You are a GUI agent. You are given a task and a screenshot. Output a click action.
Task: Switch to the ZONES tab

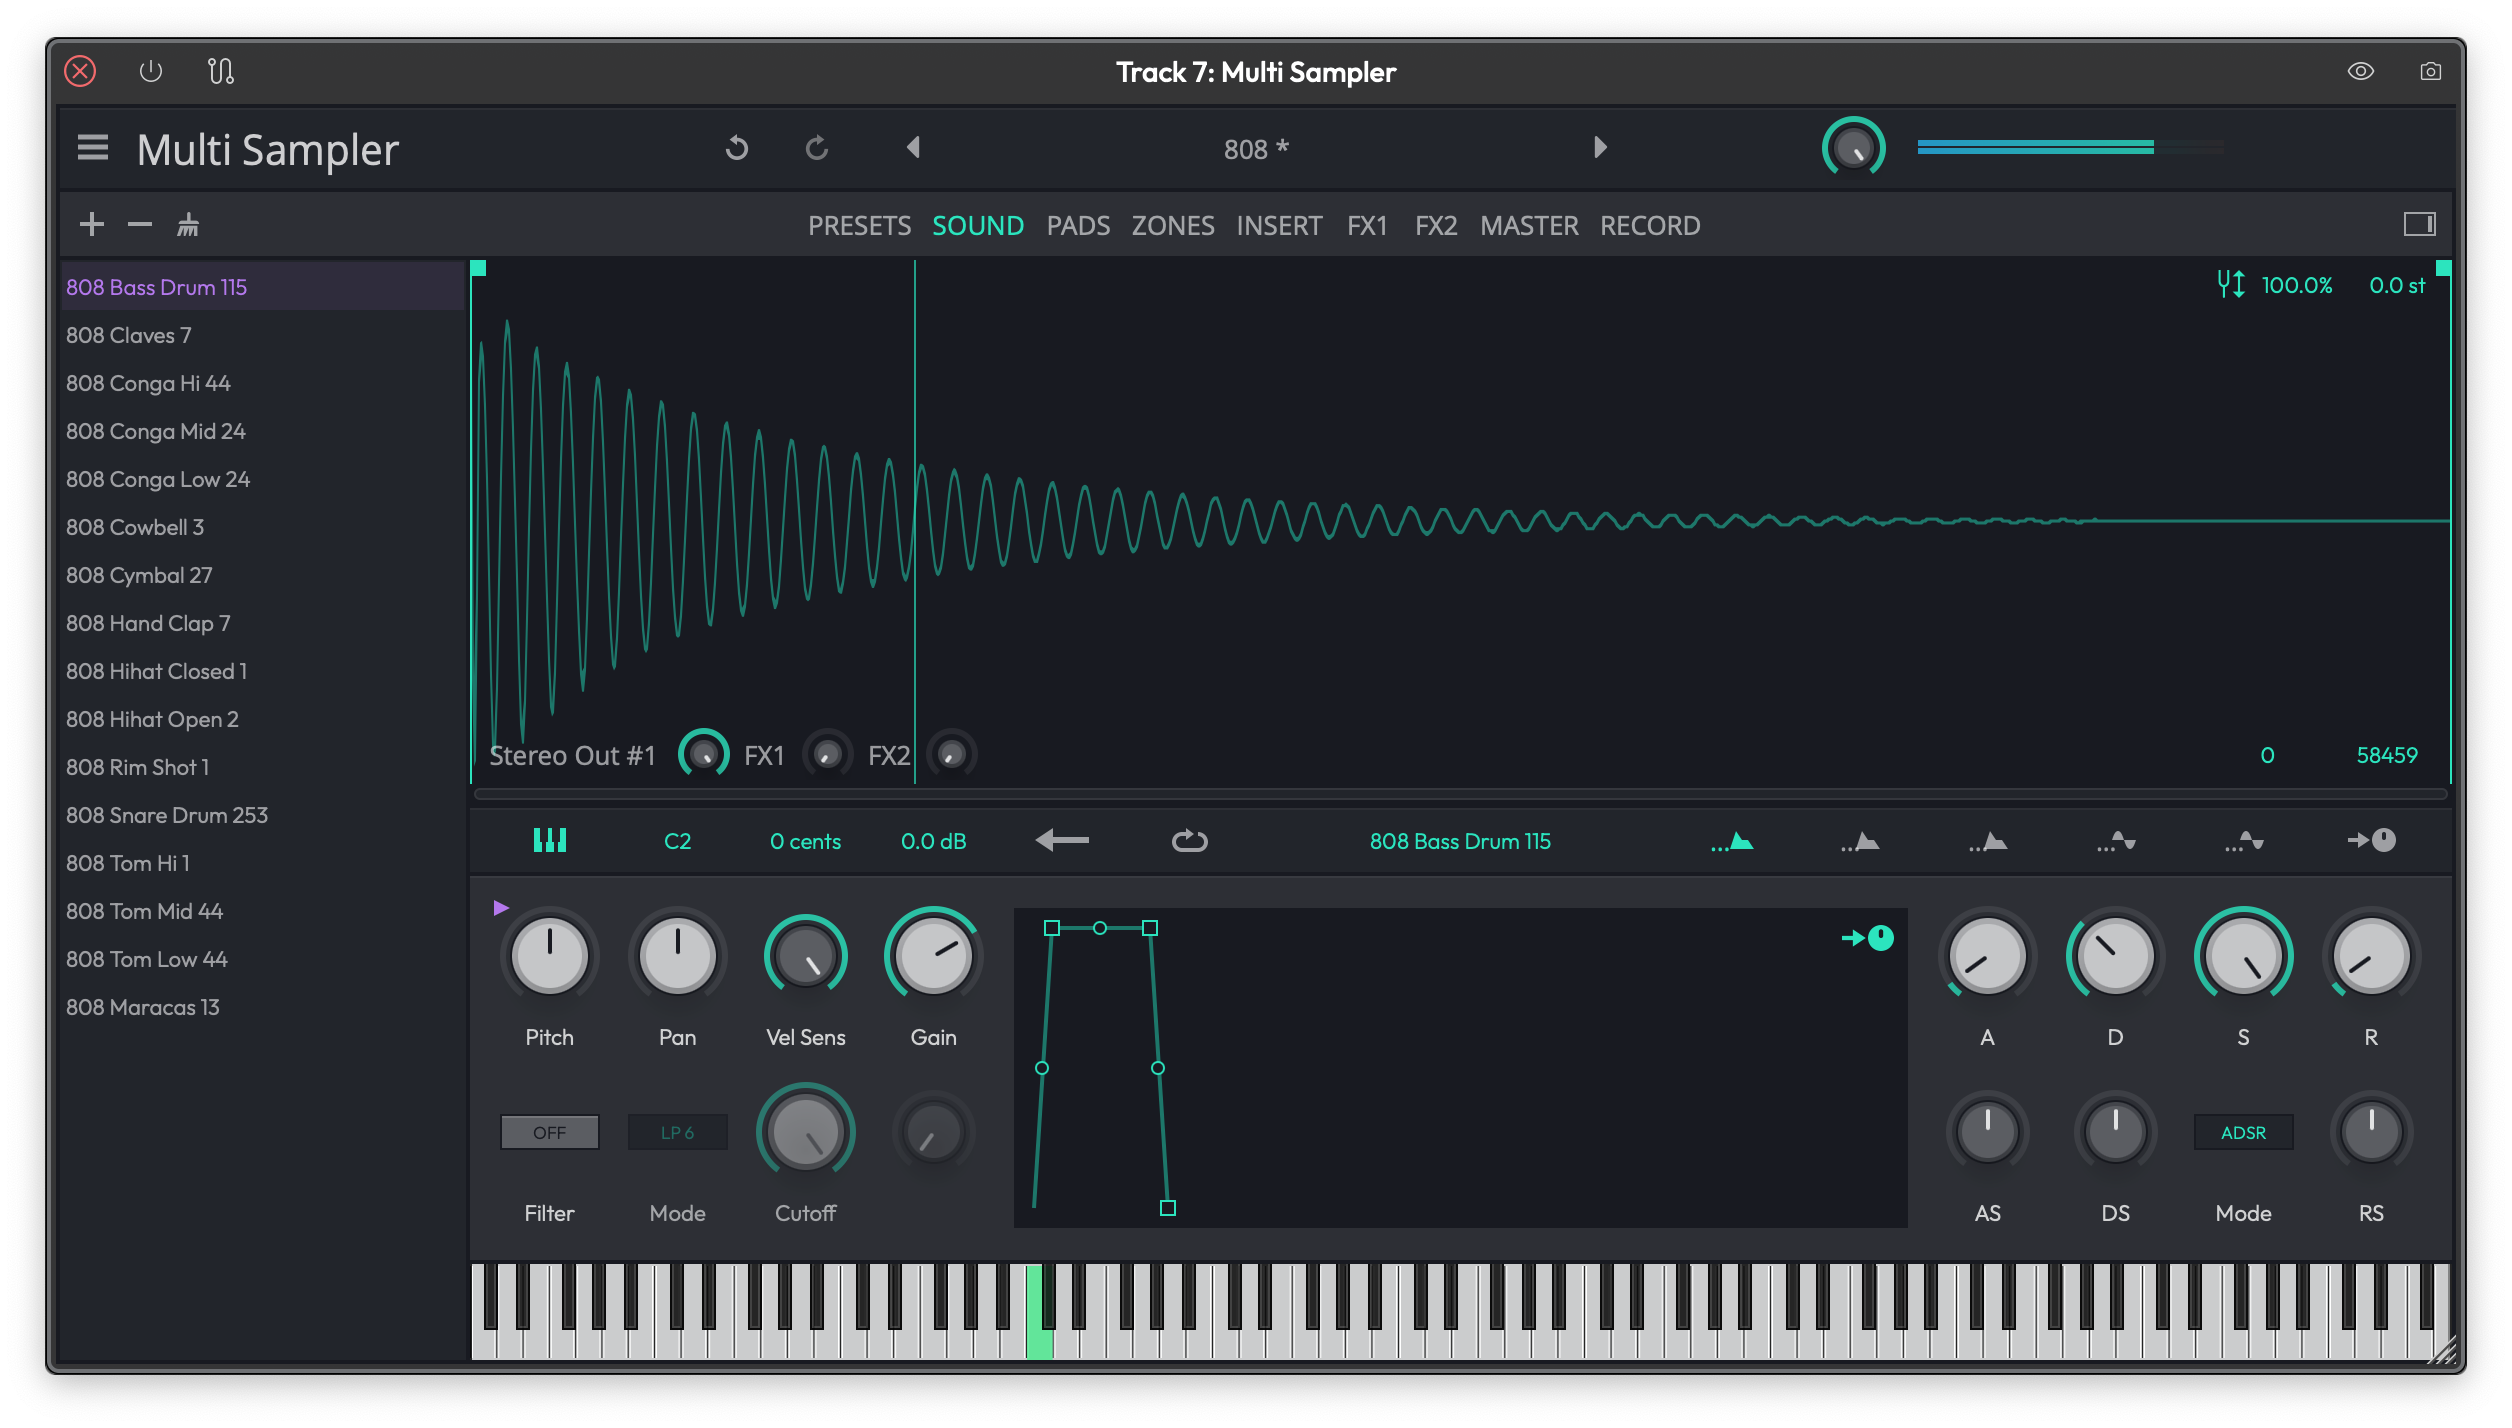[x=1173, y=226]
